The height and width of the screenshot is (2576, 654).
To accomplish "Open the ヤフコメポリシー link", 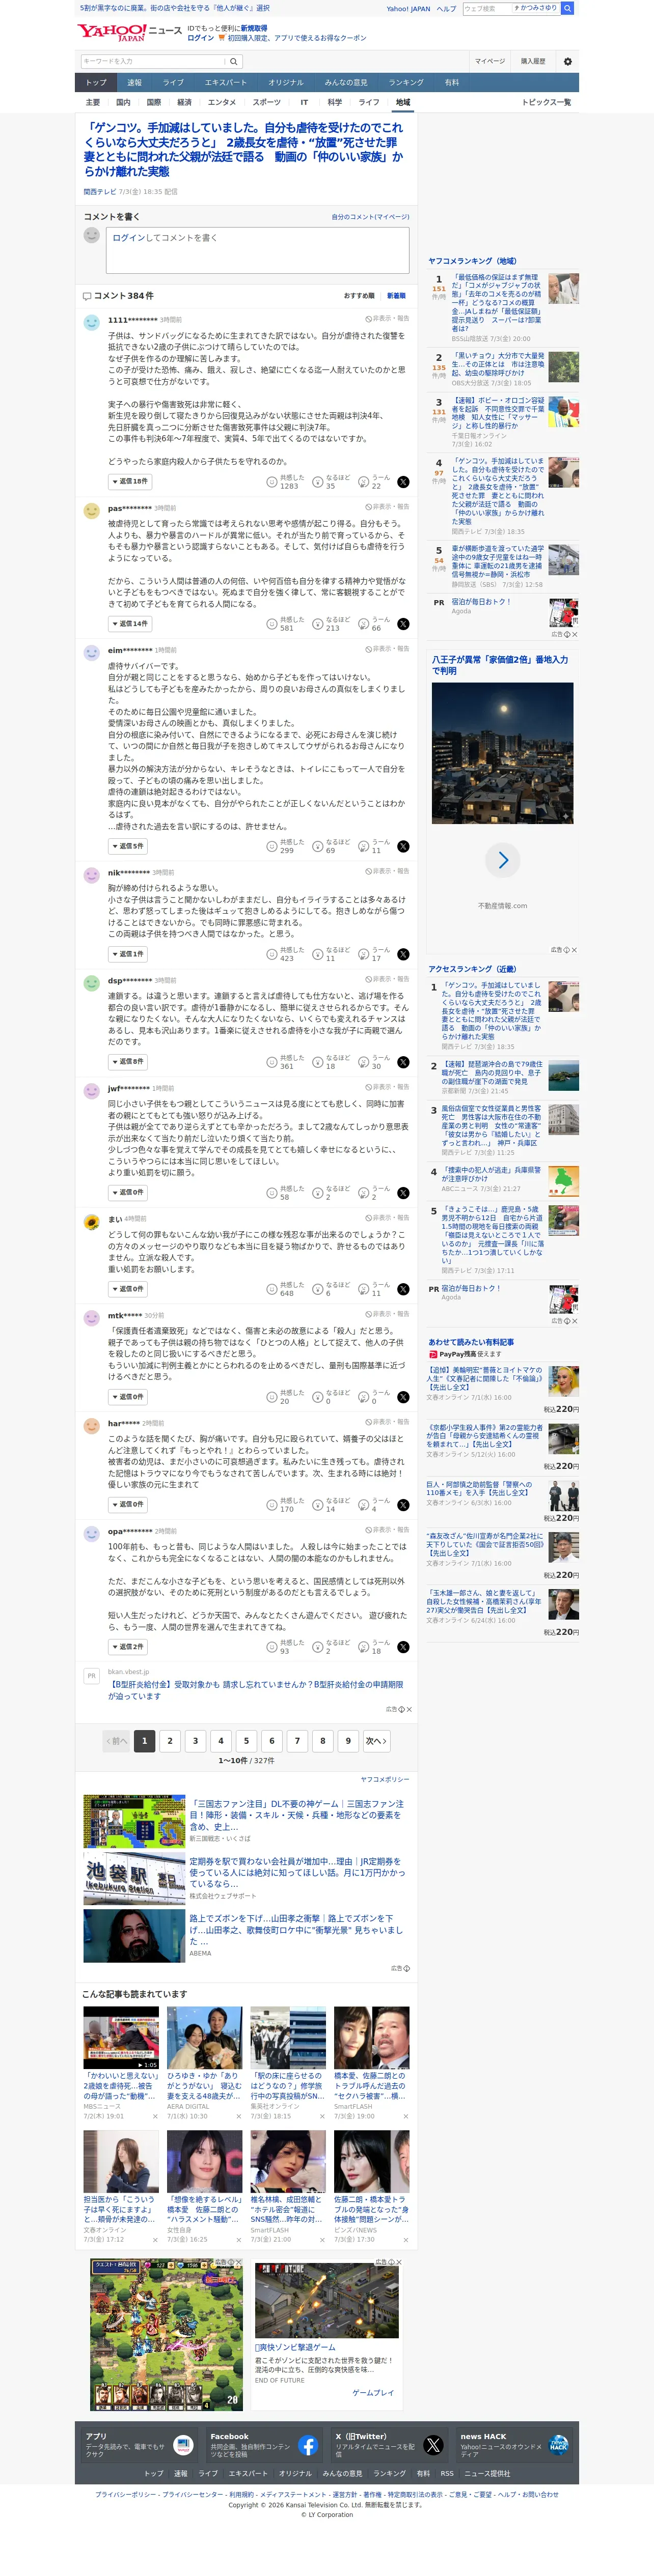I will click(x=385, y=1780).
